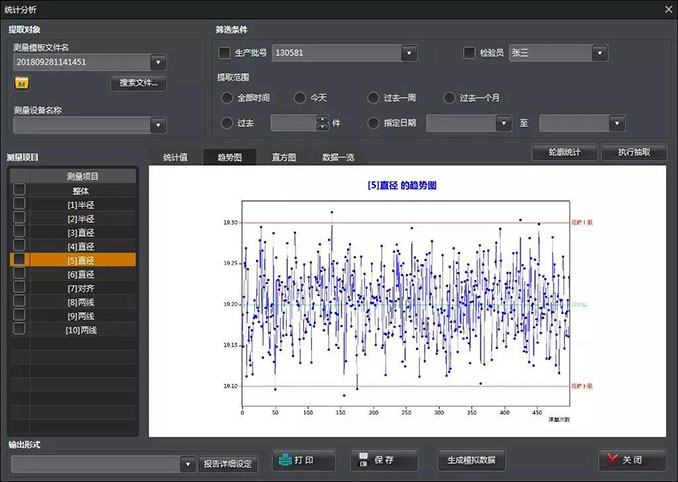Screen dimensions: 678x482
Task: Check the box beside [3]直径 item
Action: tap(19, 232)
